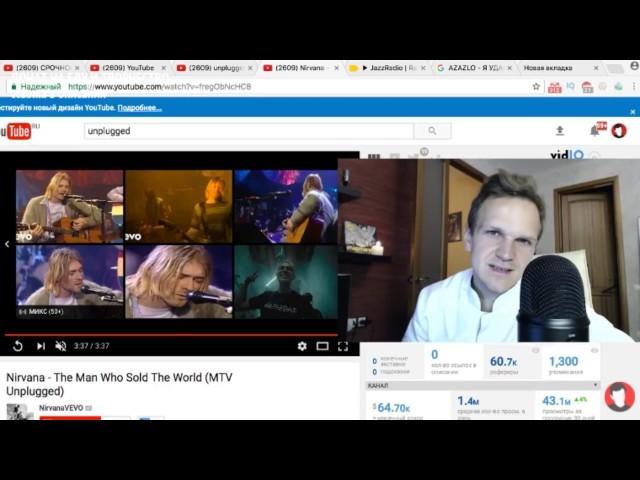This screenshot has width=640, height=480.
Task: Open the account avatar menu
Action: pos(619,131)
